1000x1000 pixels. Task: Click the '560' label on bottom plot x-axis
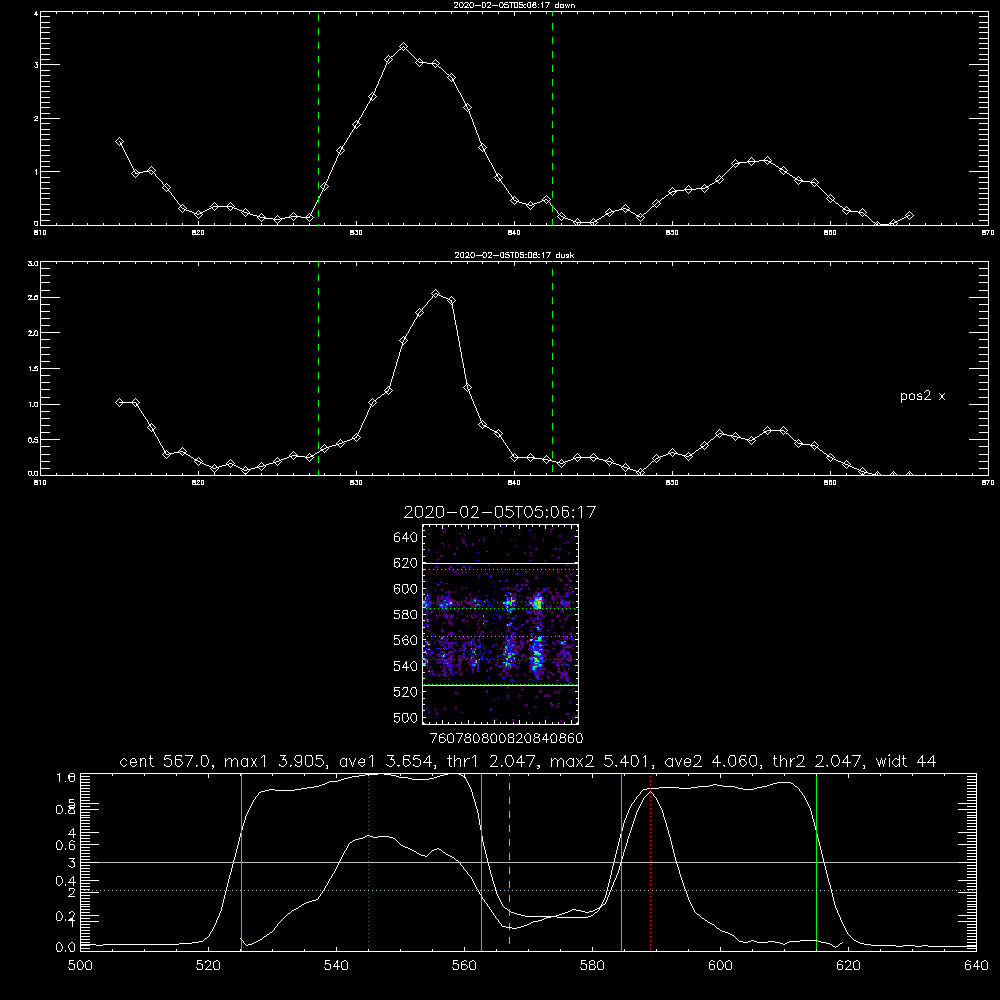(464, 966)
